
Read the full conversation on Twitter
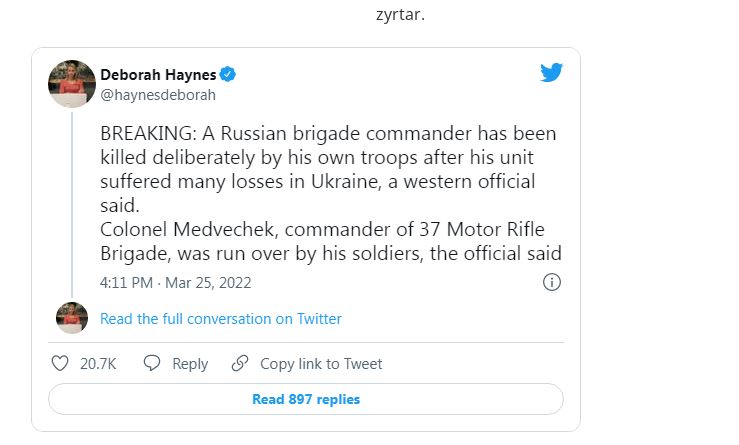point(221,319)
